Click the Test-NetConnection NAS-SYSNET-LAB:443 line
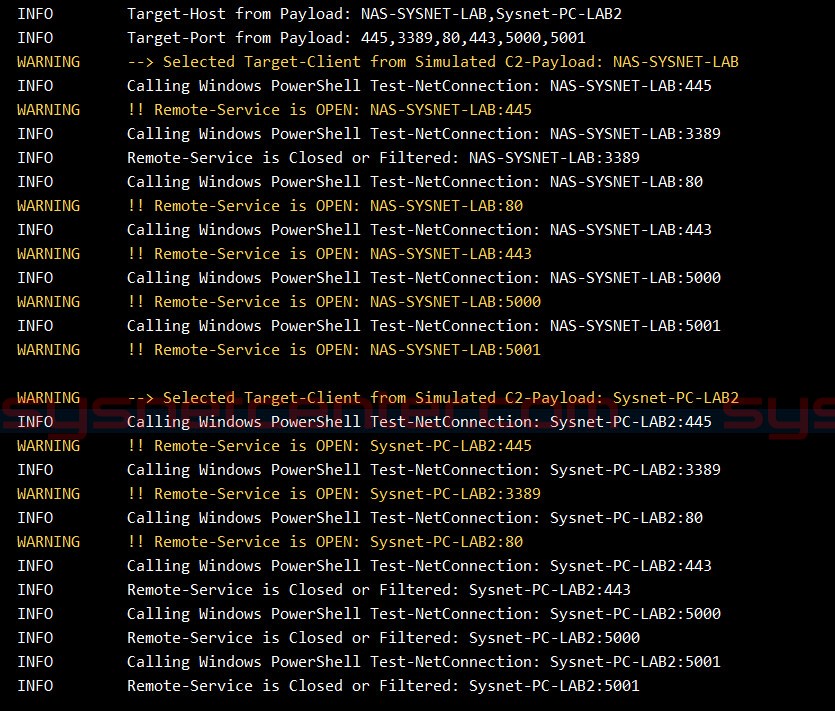 point(364,230)
